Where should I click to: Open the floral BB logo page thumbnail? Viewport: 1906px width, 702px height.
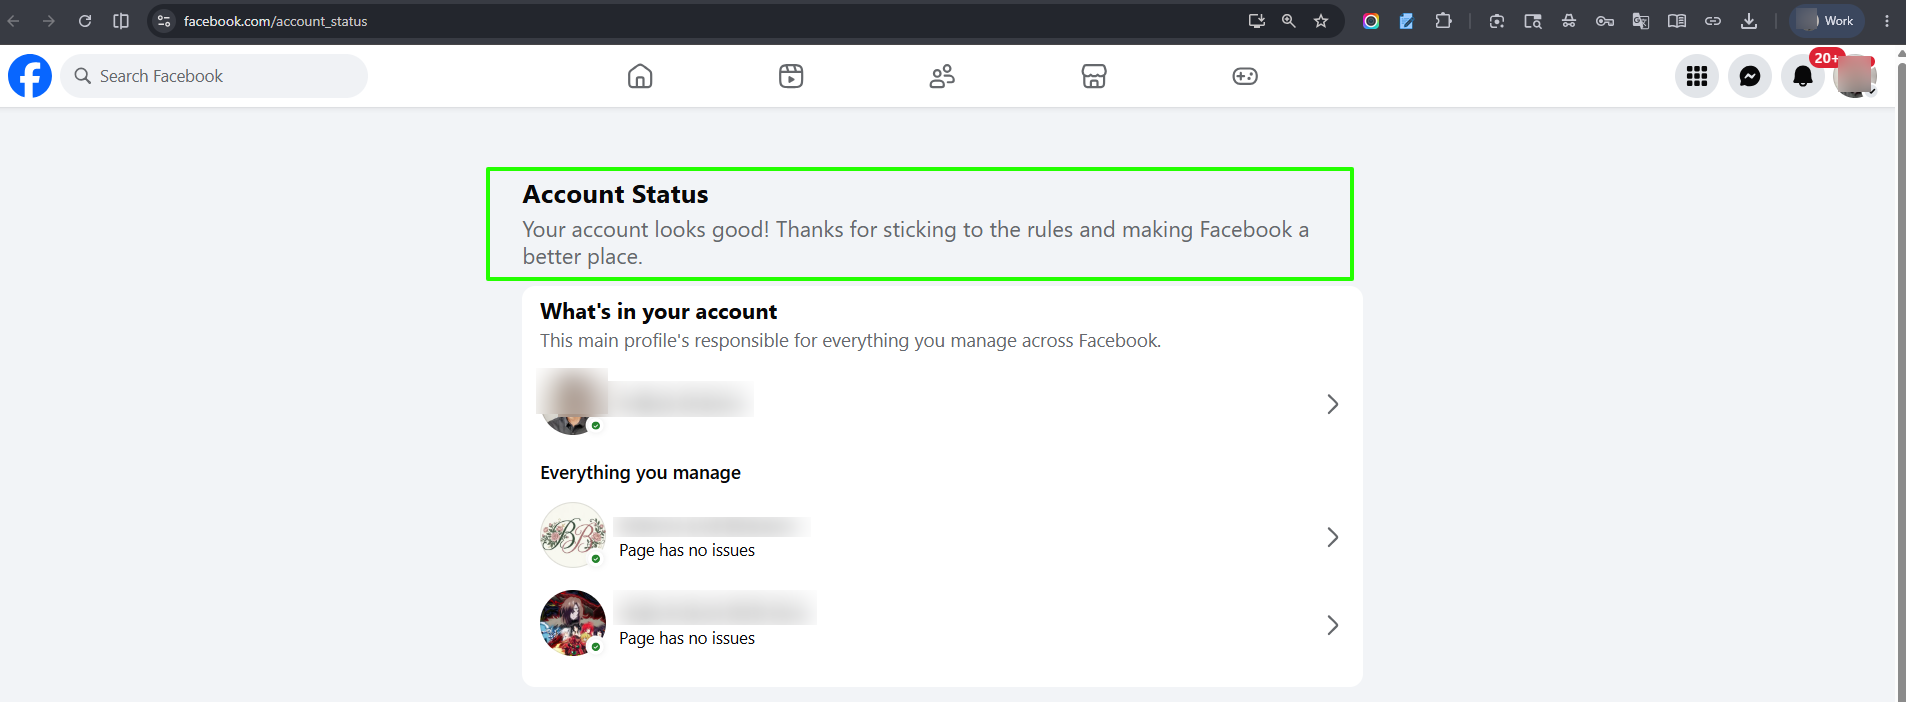click(573, 535)
